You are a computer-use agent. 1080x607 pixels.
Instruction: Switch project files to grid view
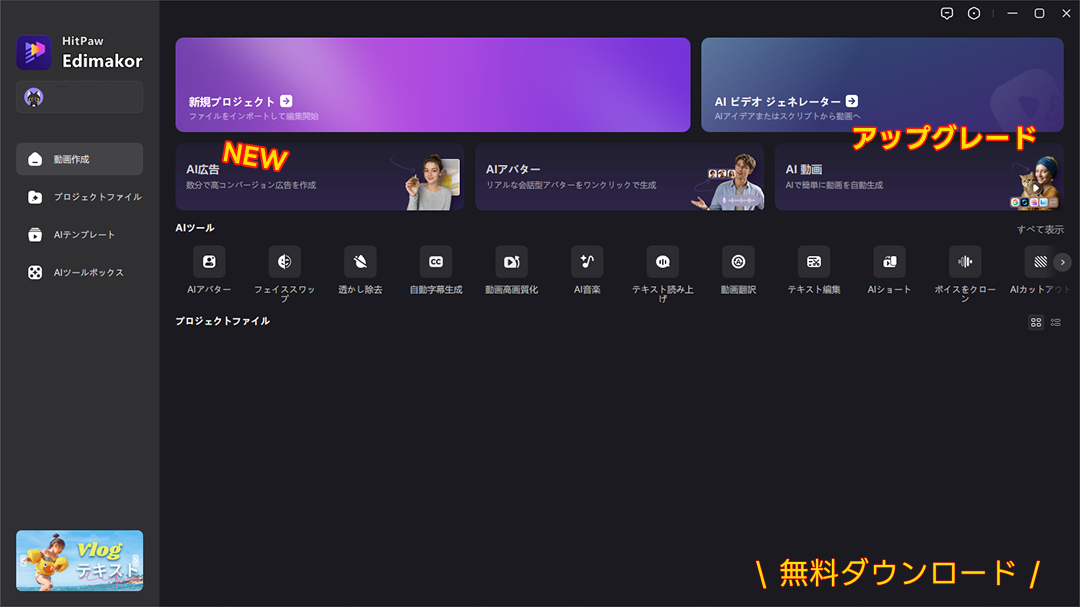click(1036, 322)
